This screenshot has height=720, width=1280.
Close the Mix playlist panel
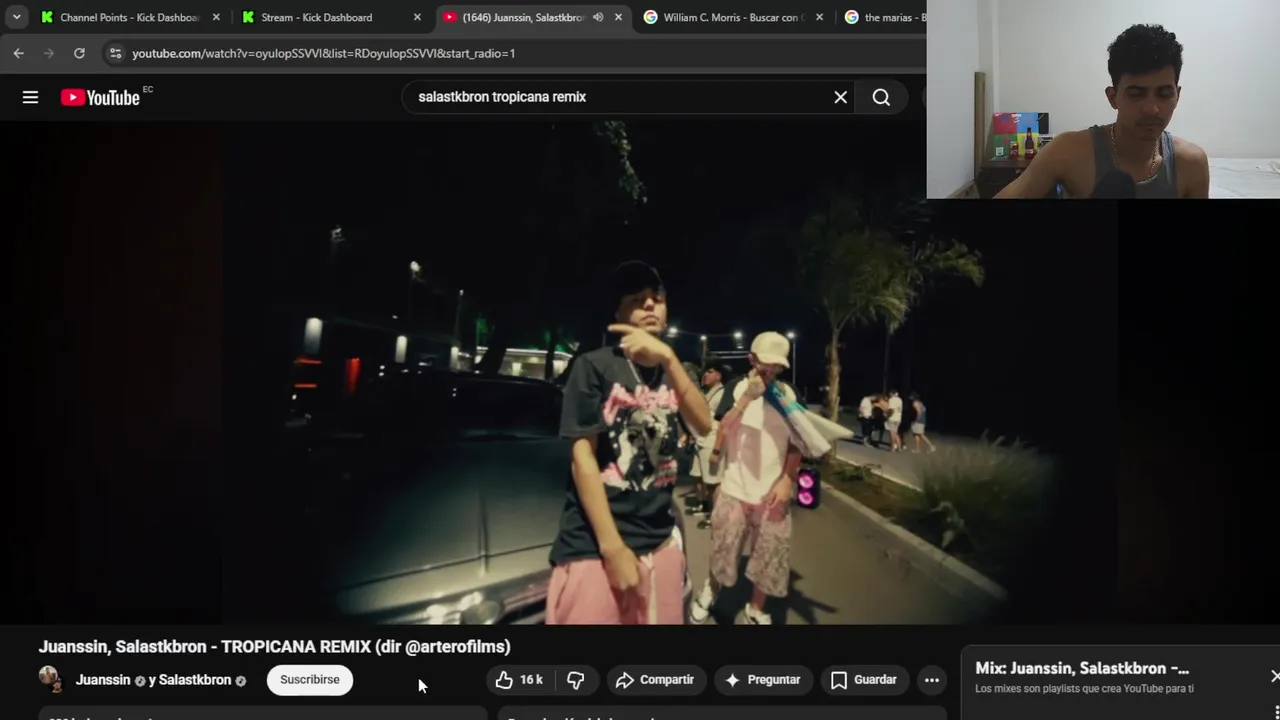point(1274,677)
